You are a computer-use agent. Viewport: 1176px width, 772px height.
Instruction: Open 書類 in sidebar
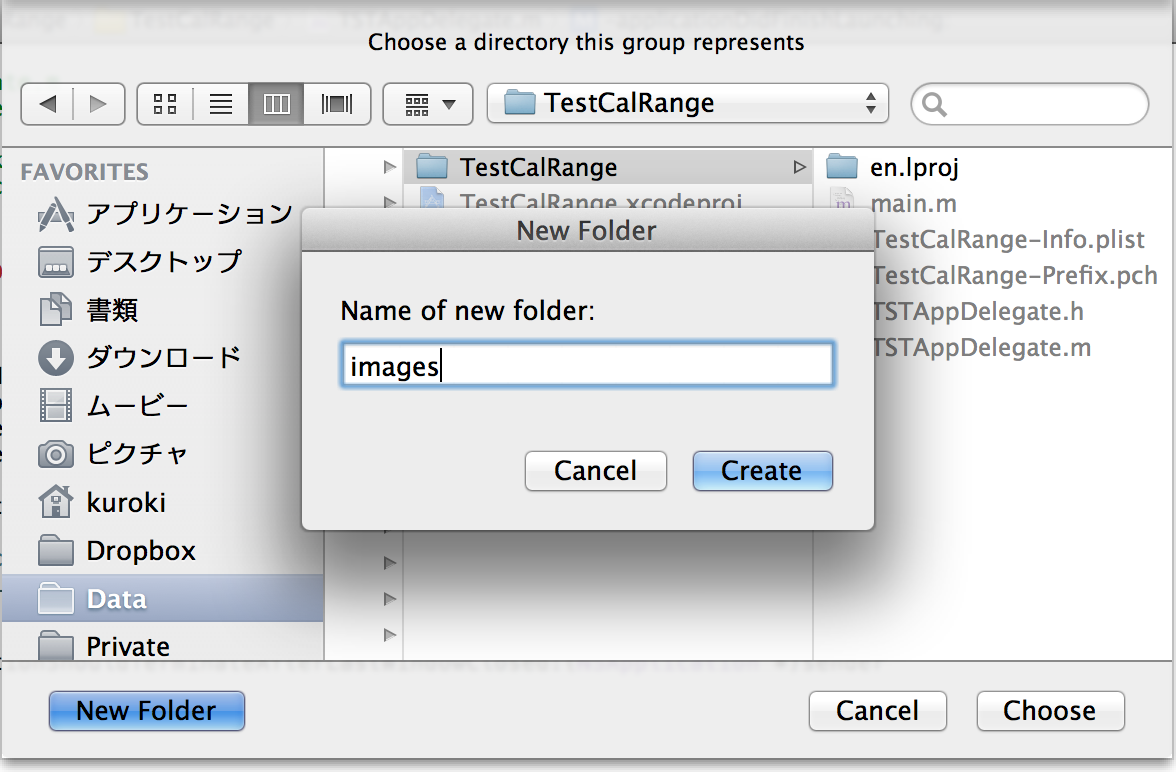(x=165, y=309)
